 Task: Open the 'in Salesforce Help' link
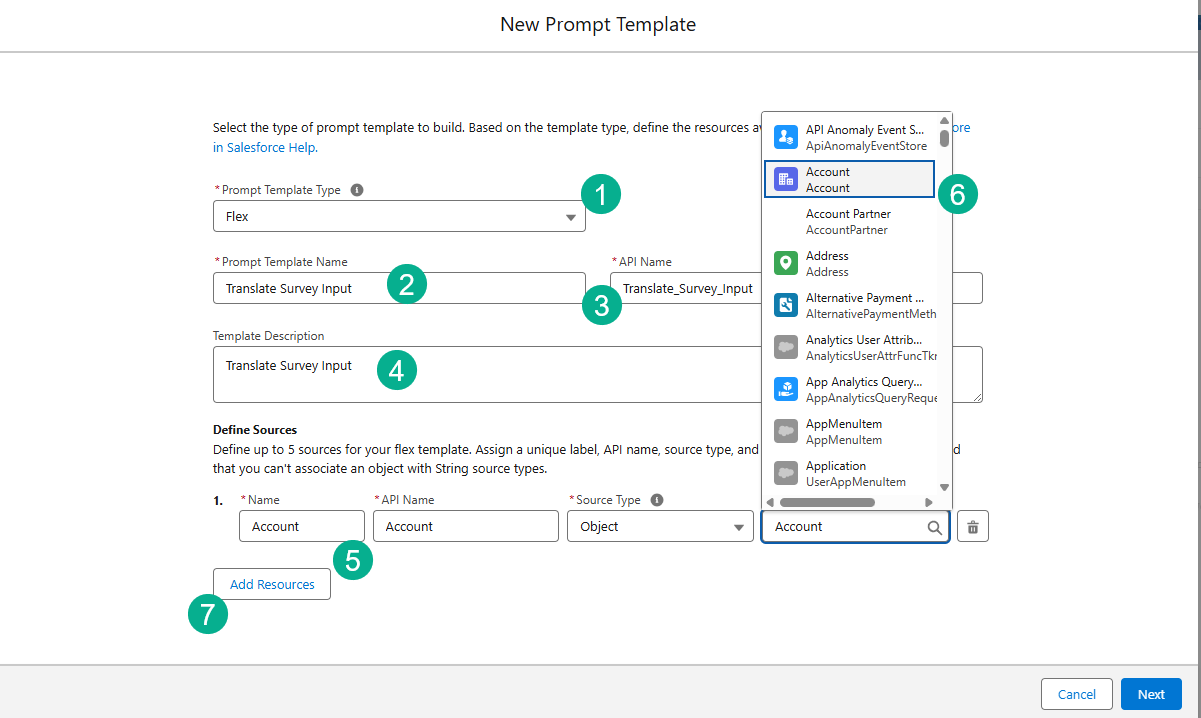[265, 147]
